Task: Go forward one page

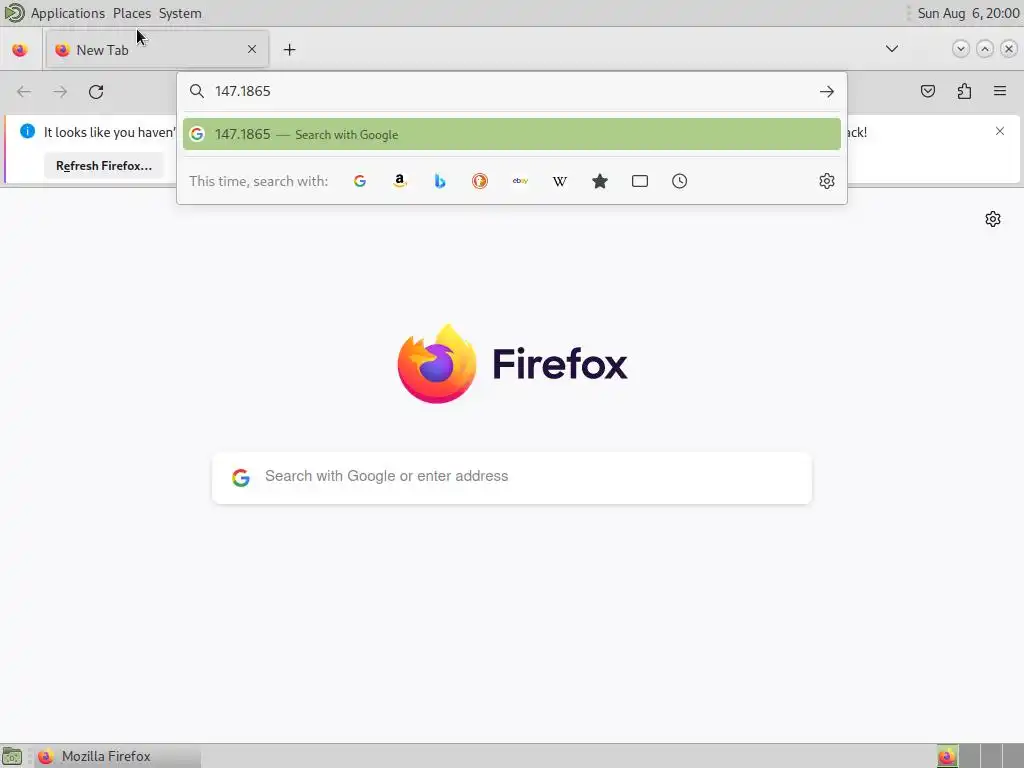Action: (x=60, y=91)
